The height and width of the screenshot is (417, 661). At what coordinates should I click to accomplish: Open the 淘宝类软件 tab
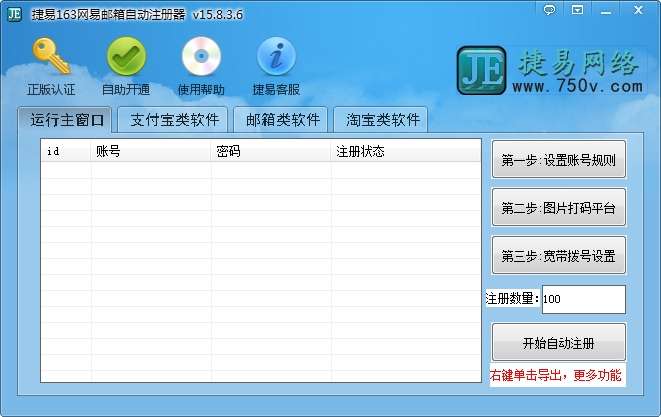(382, 120)
